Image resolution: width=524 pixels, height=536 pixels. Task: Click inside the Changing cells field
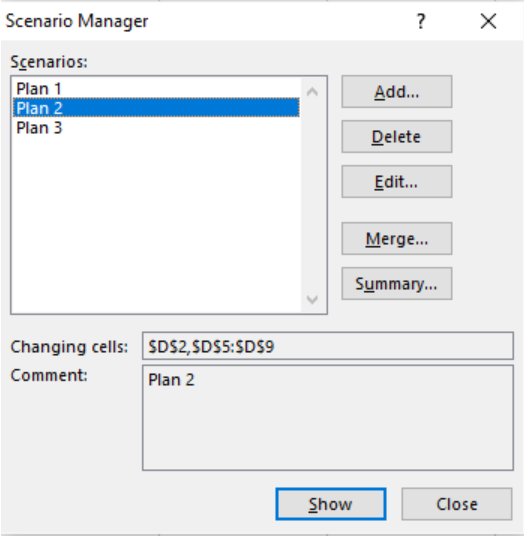pos(328,346)
